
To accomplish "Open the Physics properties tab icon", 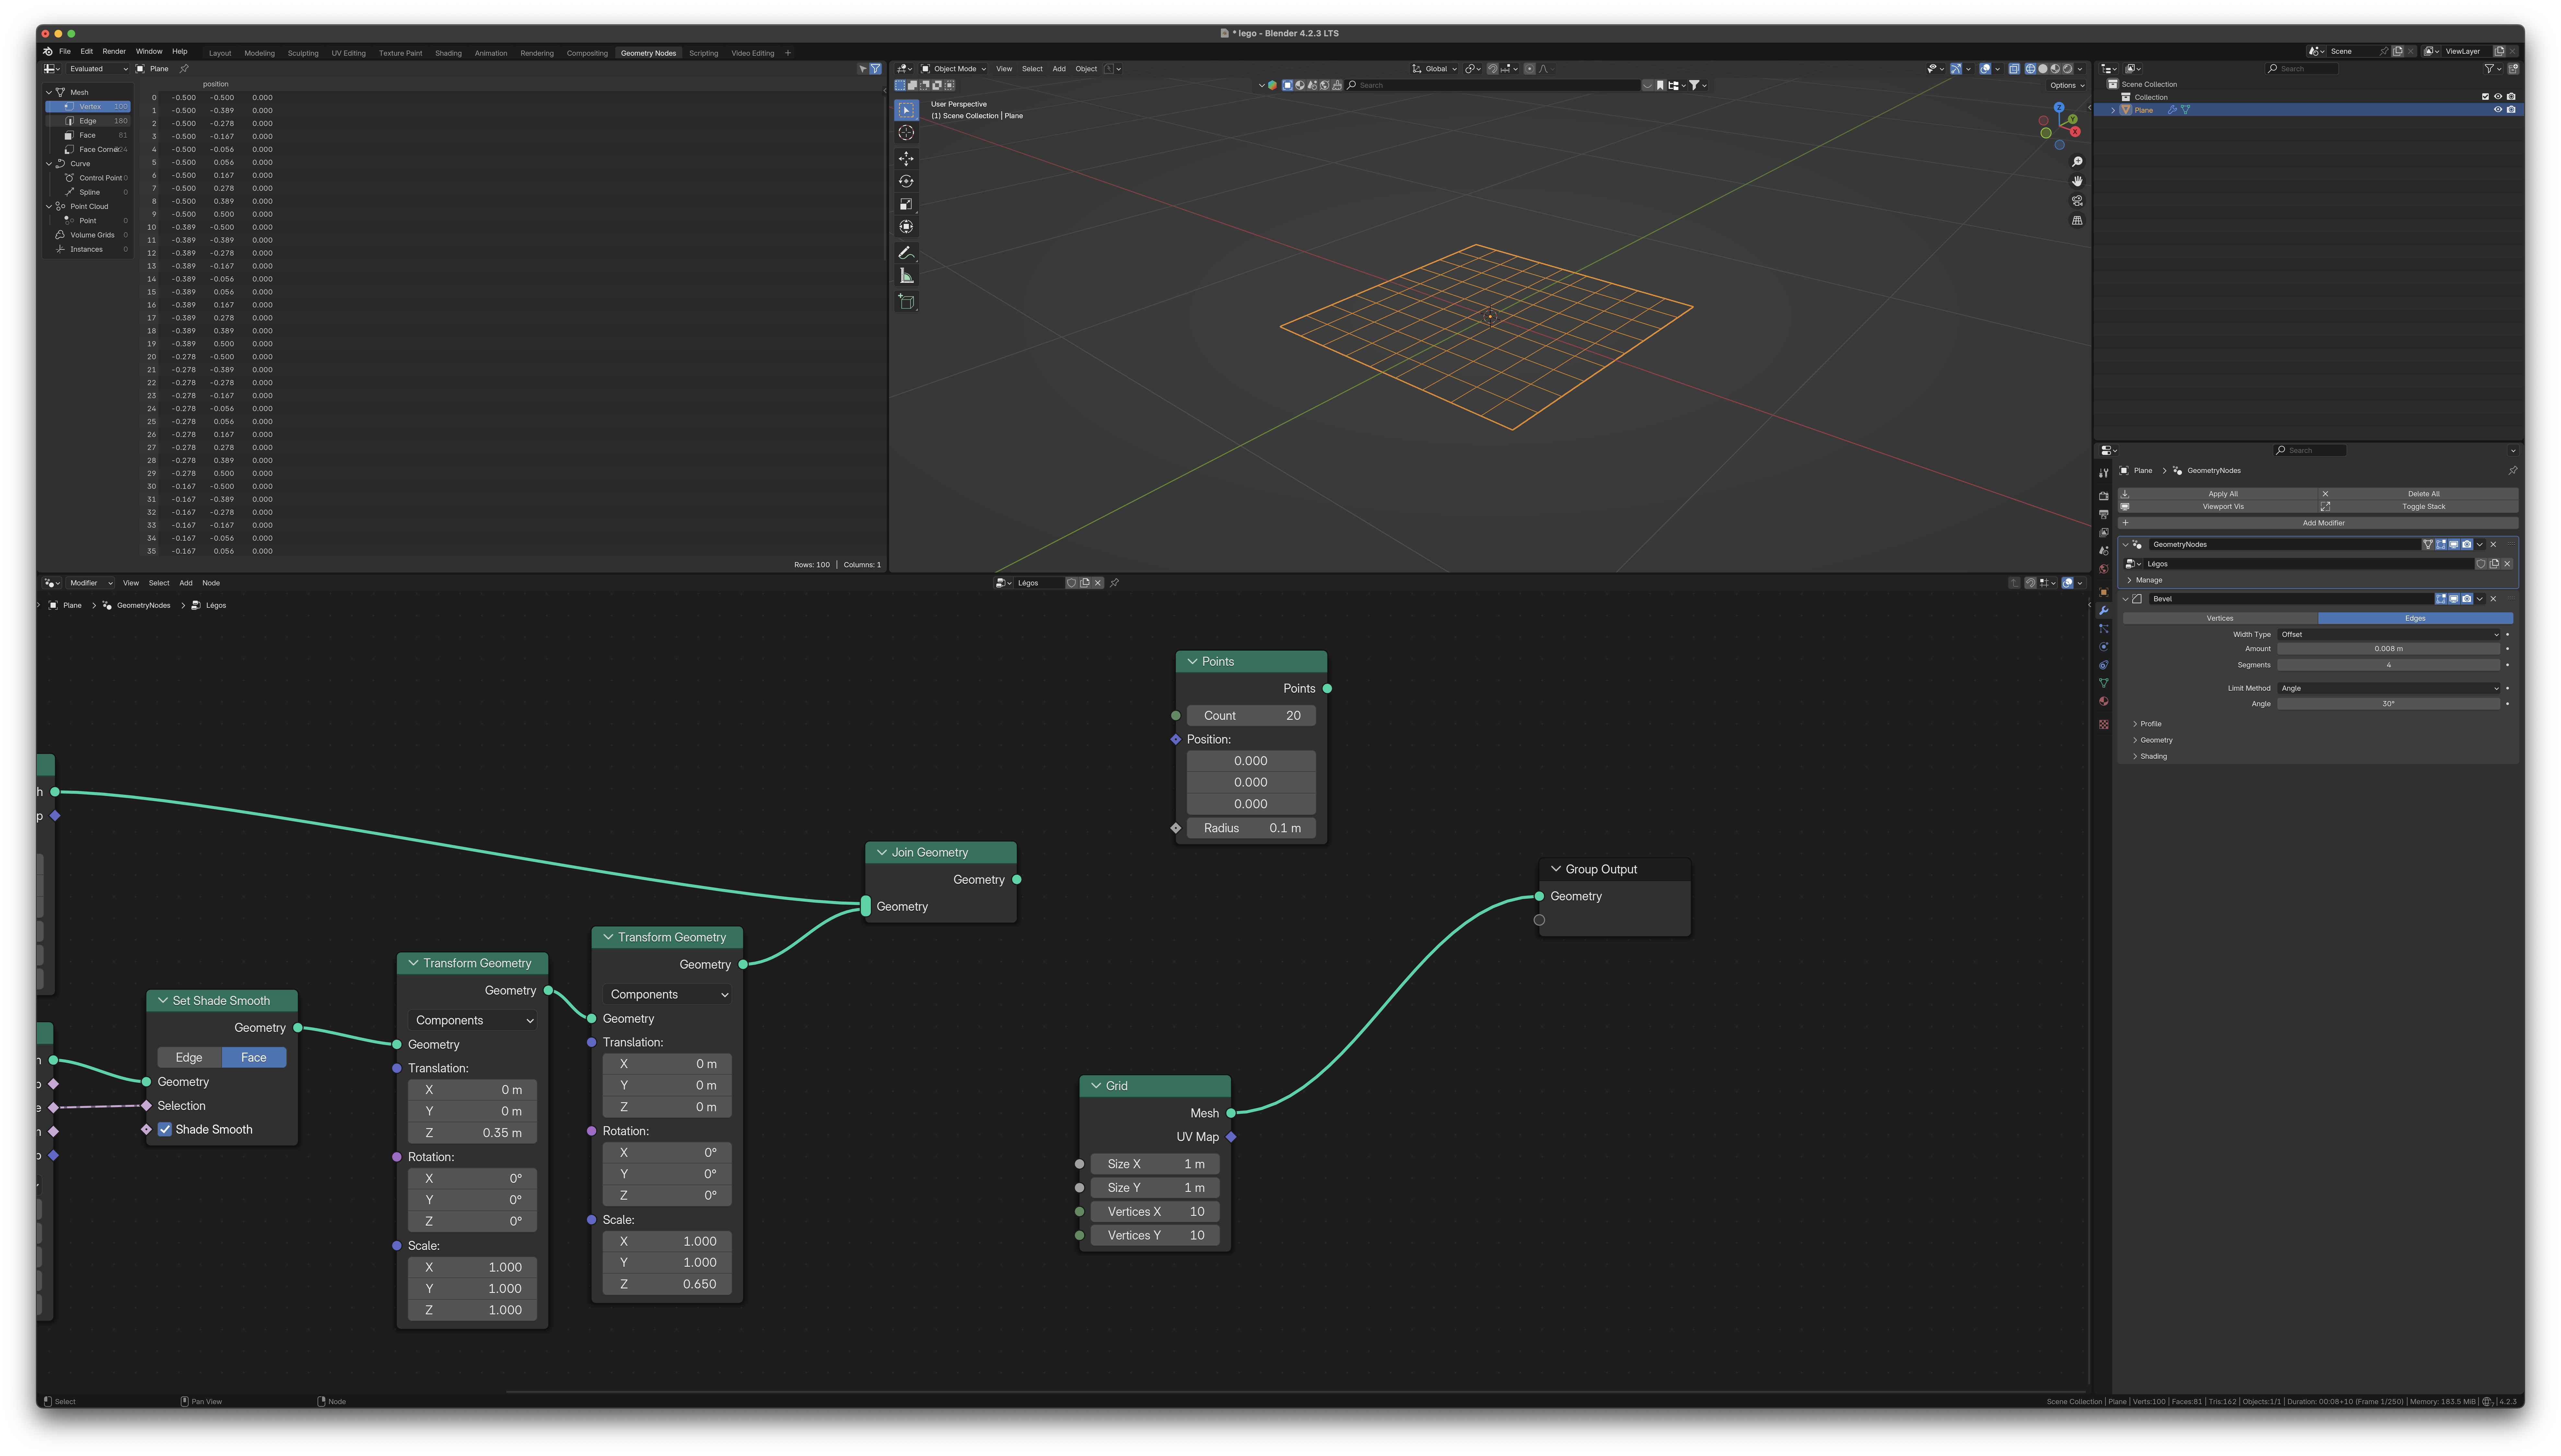I will (x=2104, y=647).
